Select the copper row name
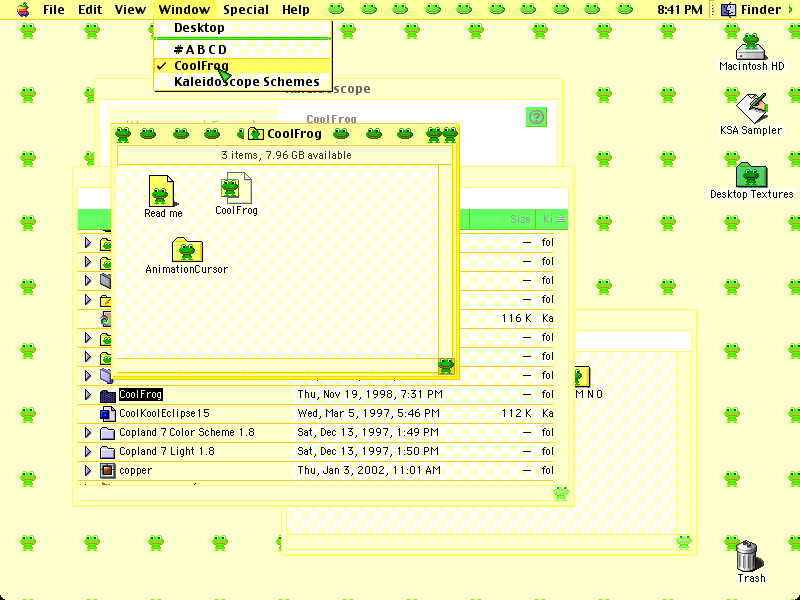This screenshot has width=800, height=600. click(x=135, y=470)
